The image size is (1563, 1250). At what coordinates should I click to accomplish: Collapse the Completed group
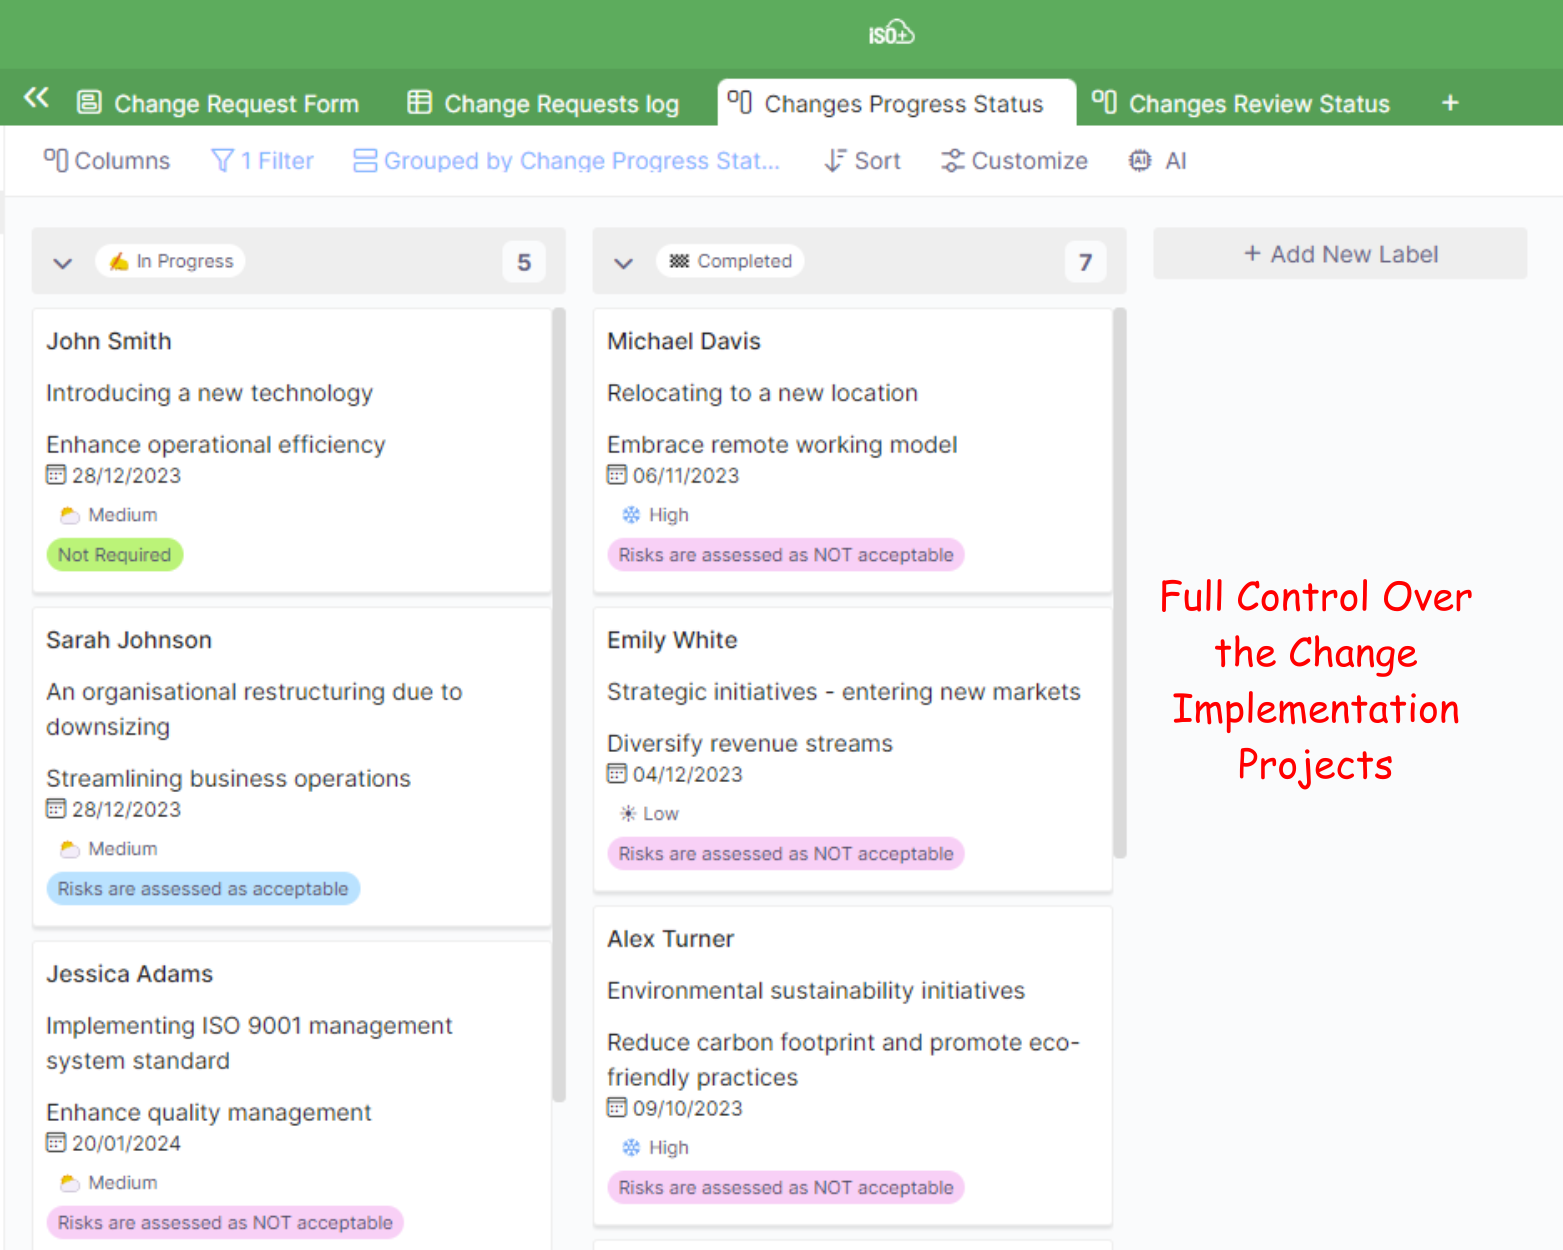pos(624,263)
